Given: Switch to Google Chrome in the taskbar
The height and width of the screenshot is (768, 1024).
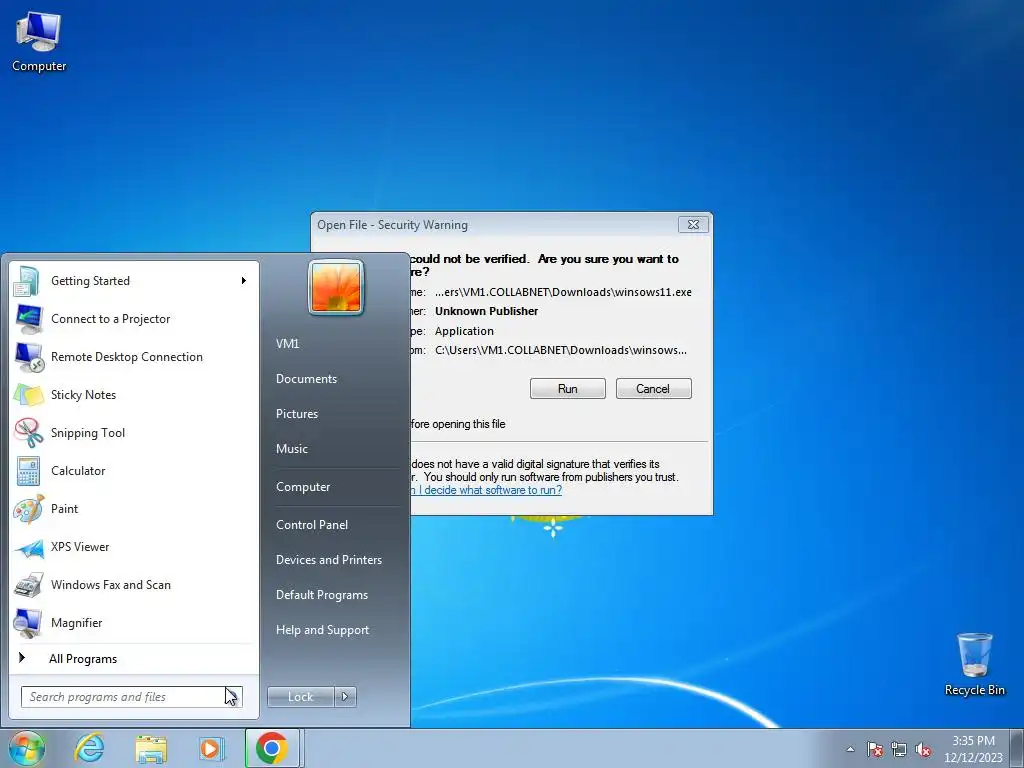Looking at the screenshot, I should point(272,748).
